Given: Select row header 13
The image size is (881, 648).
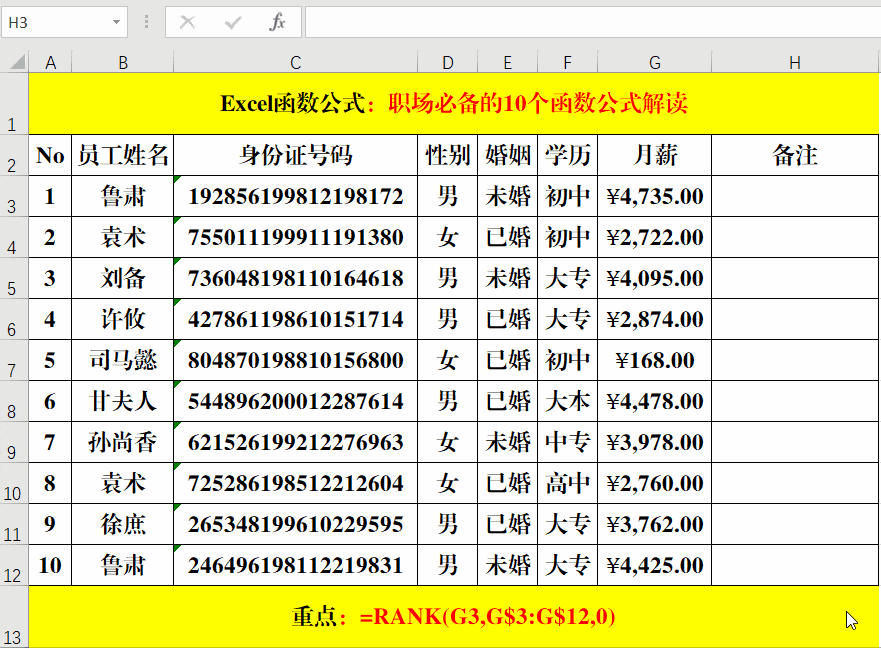Looking at the screenshot, I should pos(14,620).
